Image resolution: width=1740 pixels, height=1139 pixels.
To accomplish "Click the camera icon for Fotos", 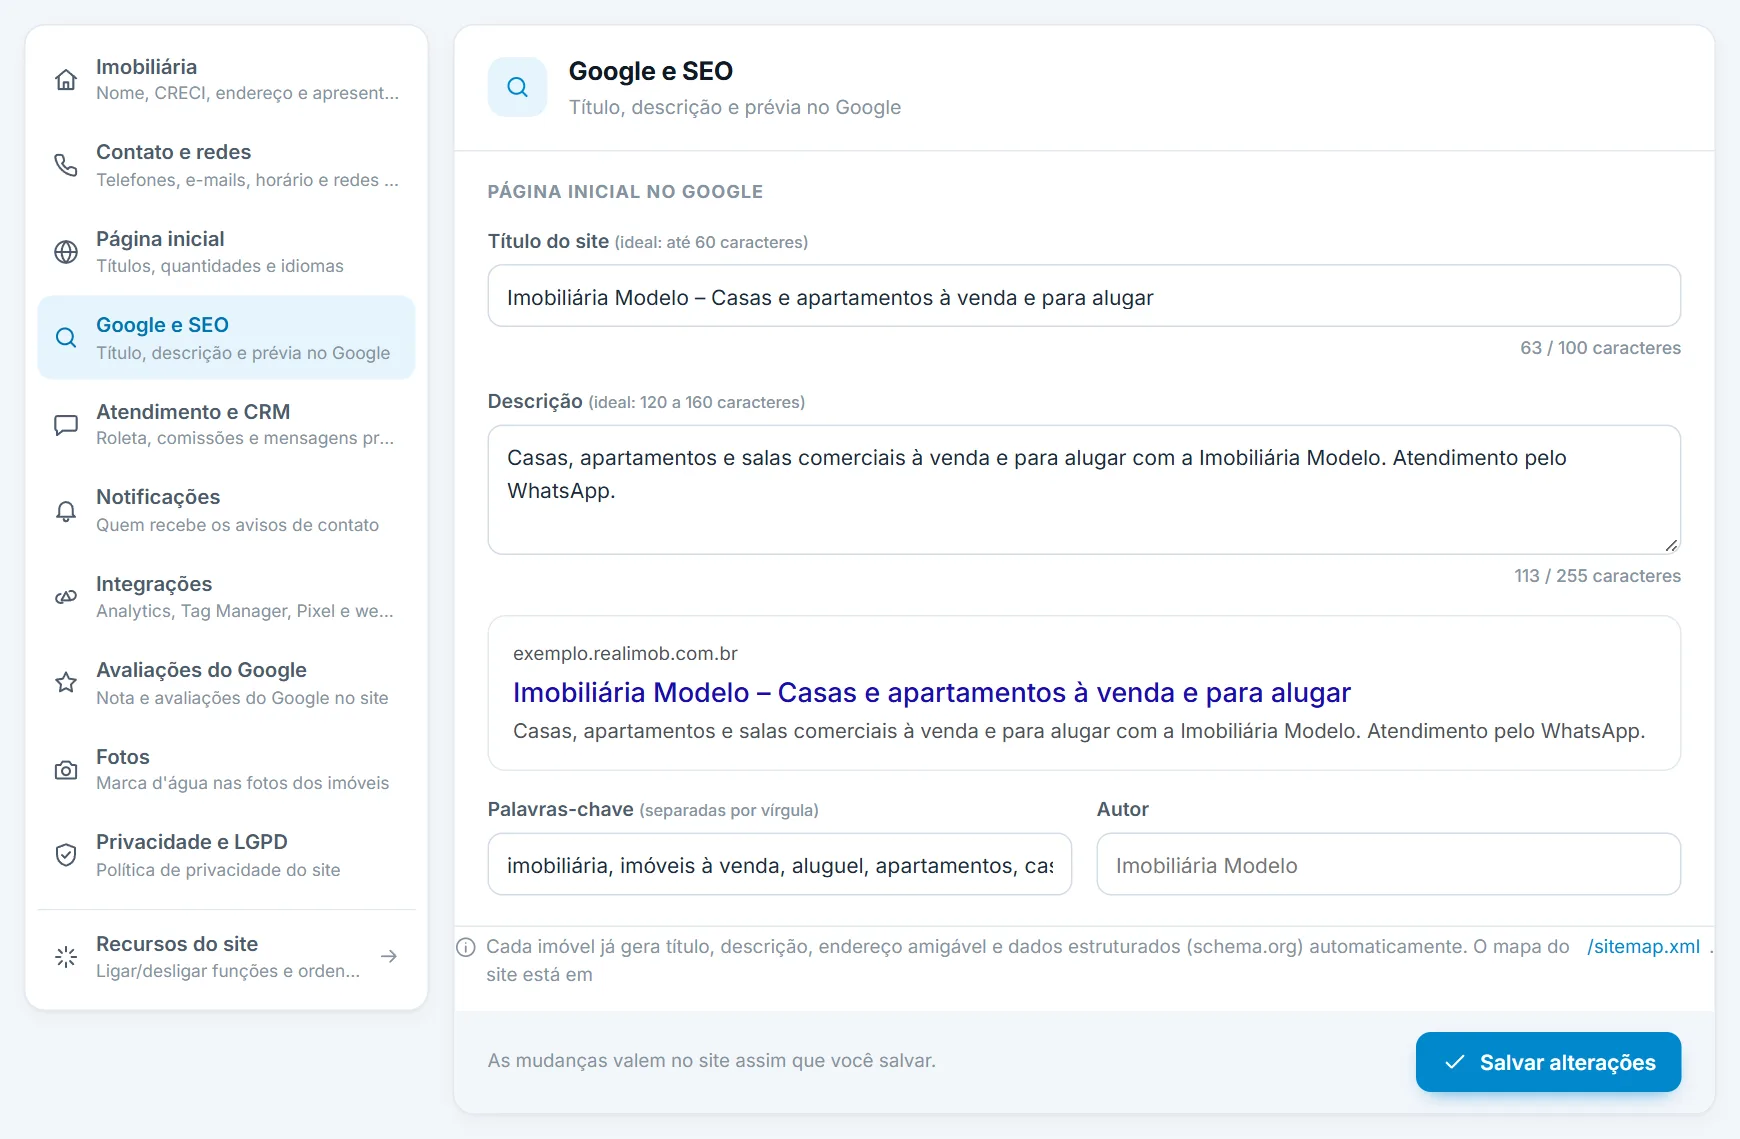I will (x=66, y=770).
